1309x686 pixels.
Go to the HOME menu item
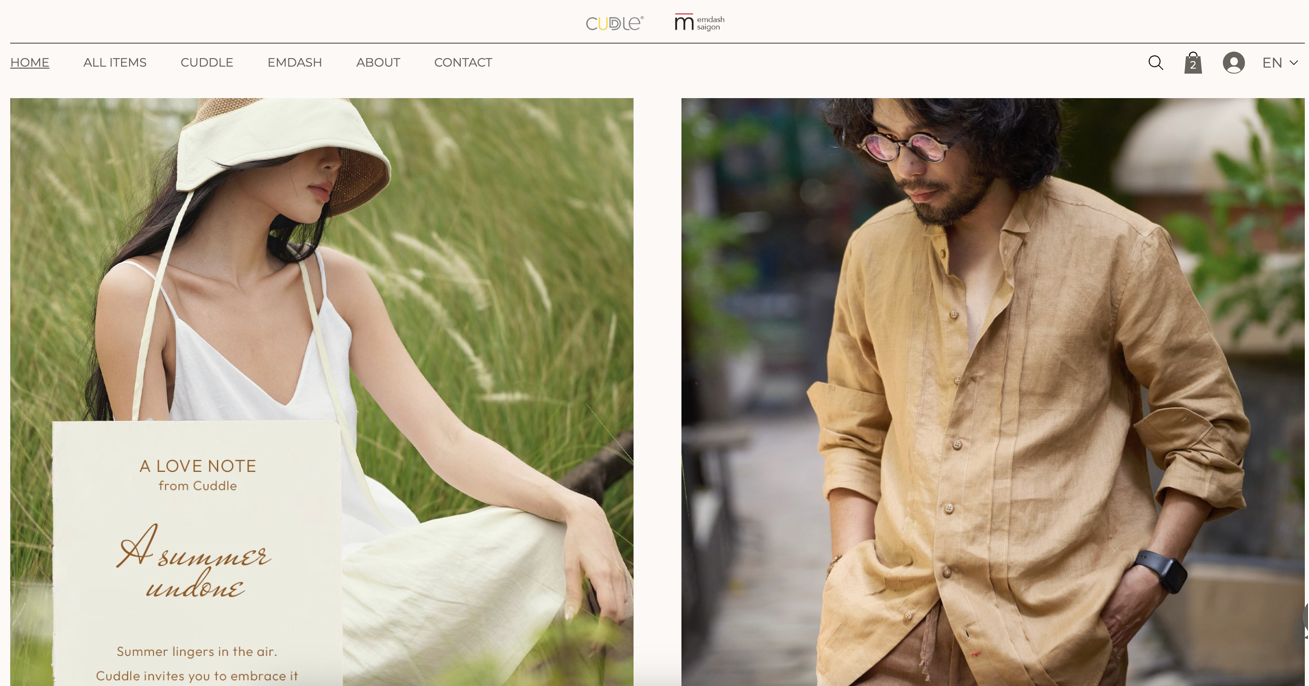pyautogui.click(x=30, y=63)
